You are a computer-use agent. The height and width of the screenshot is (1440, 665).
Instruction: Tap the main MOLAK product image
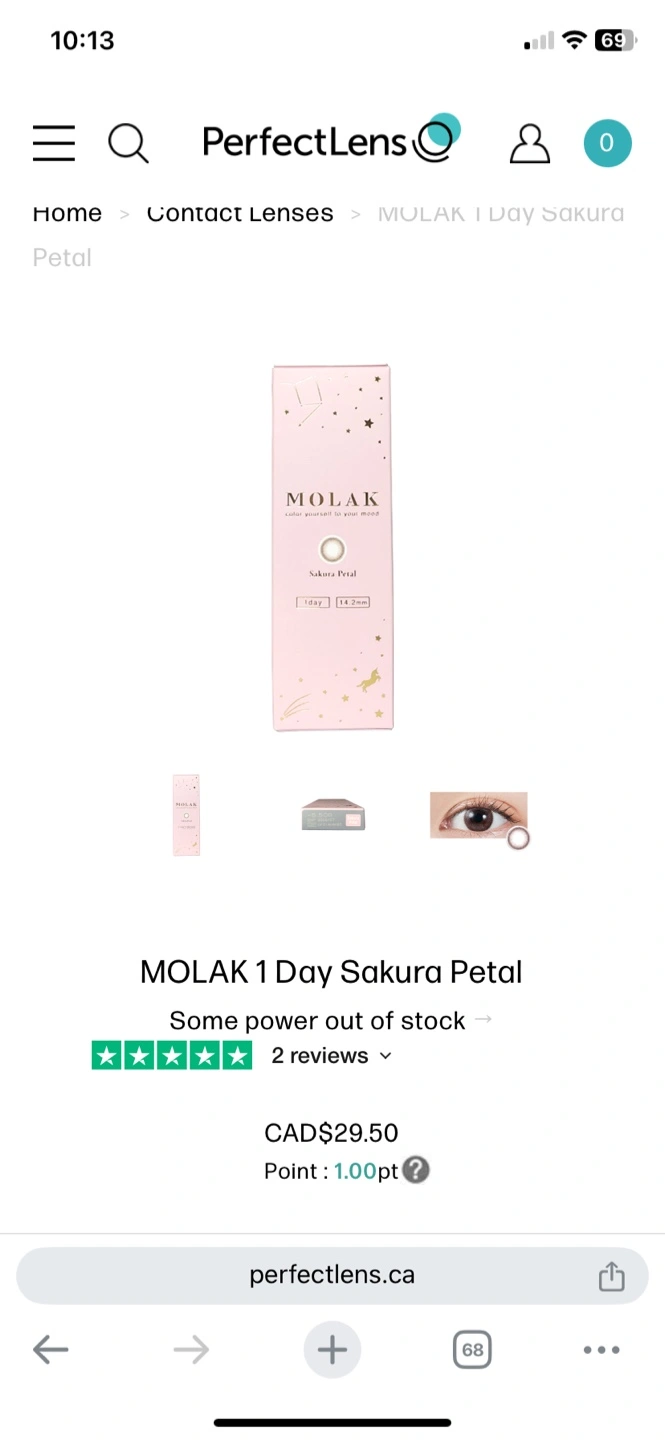tap(332, 548)
